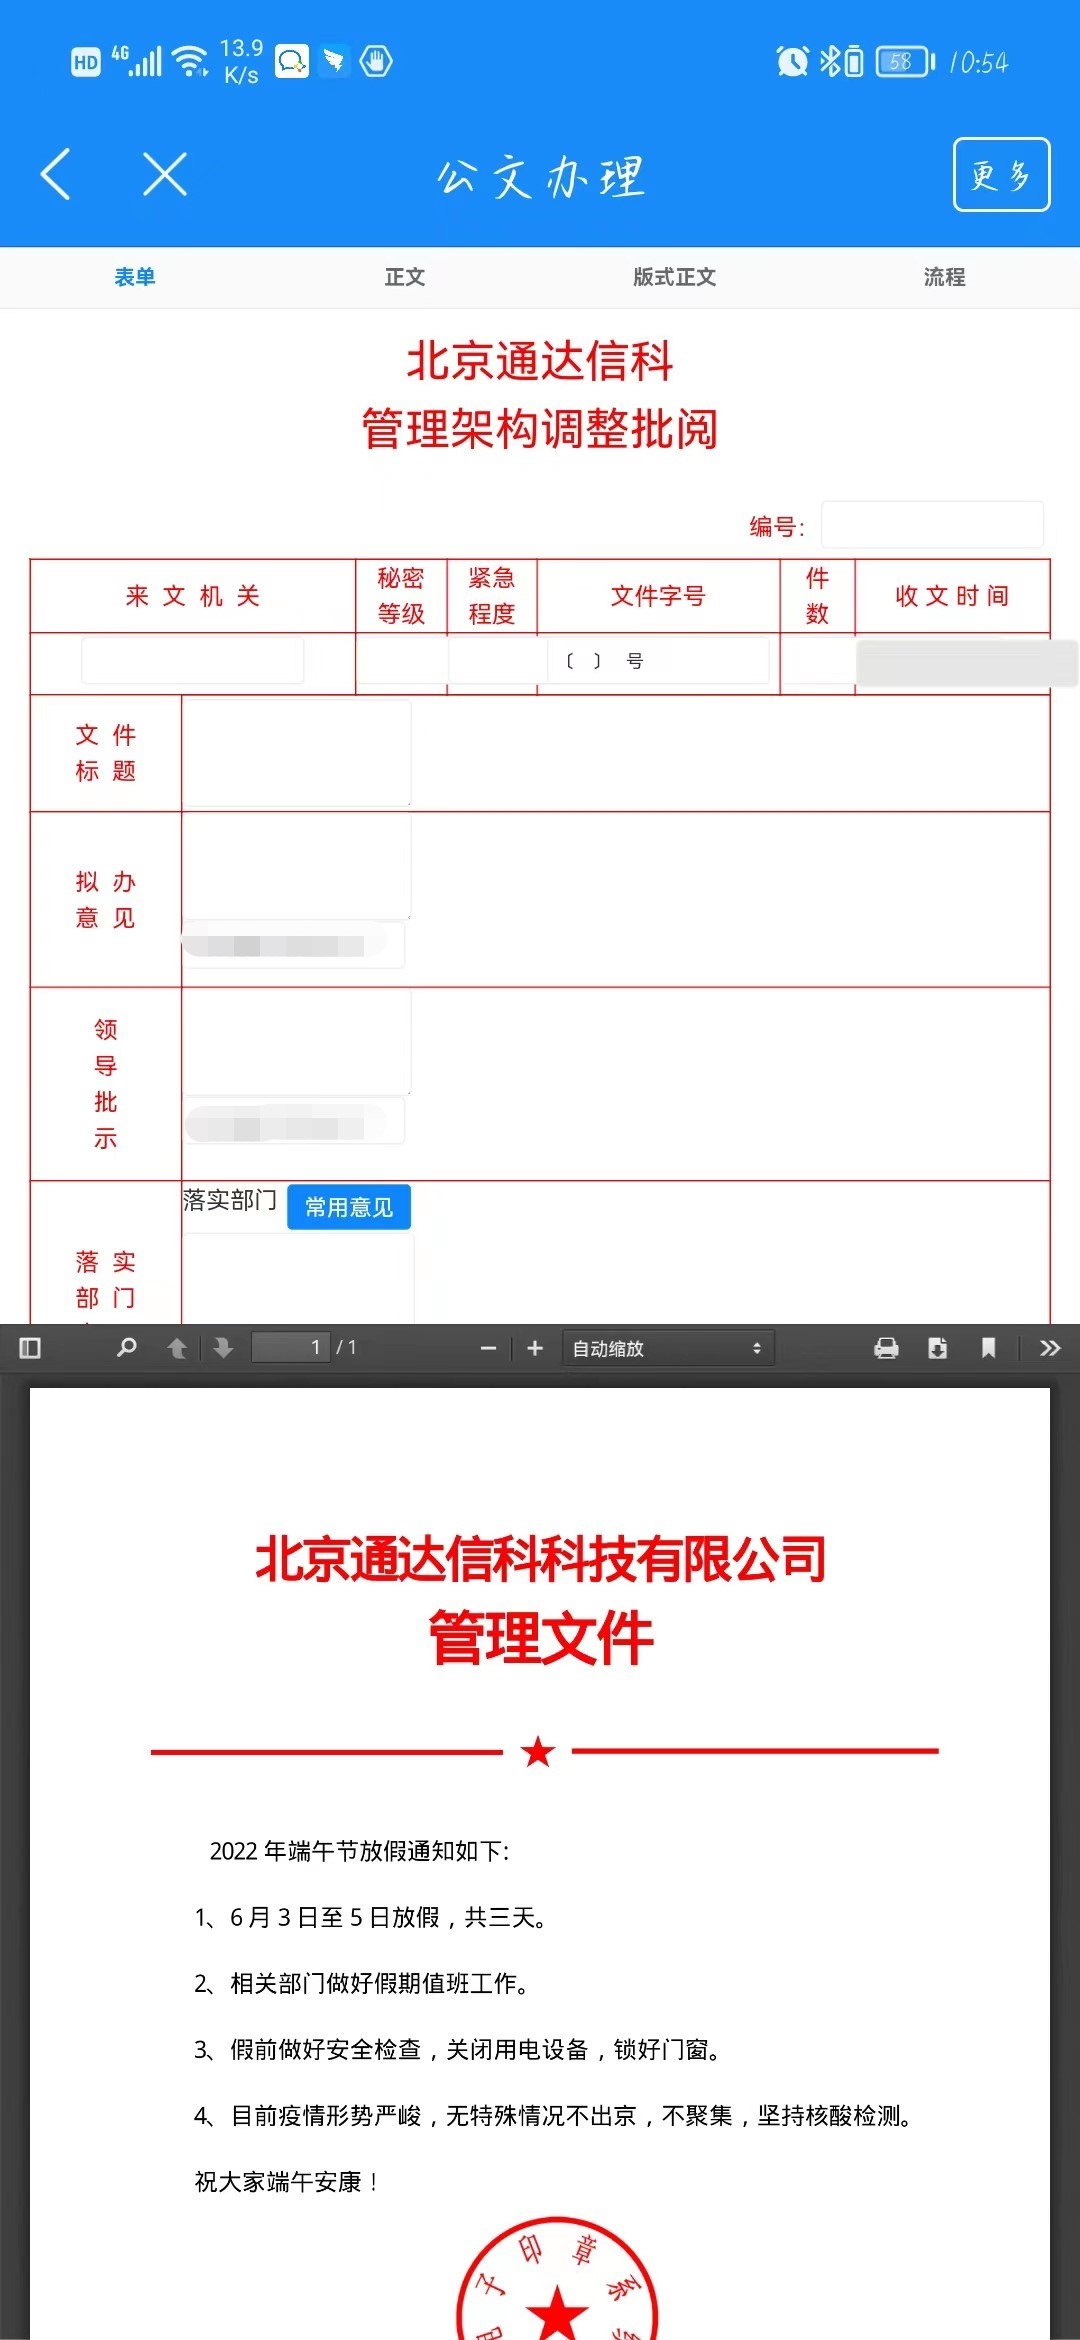
Task: Go to previous PDF page
Action: [177, 1348]
